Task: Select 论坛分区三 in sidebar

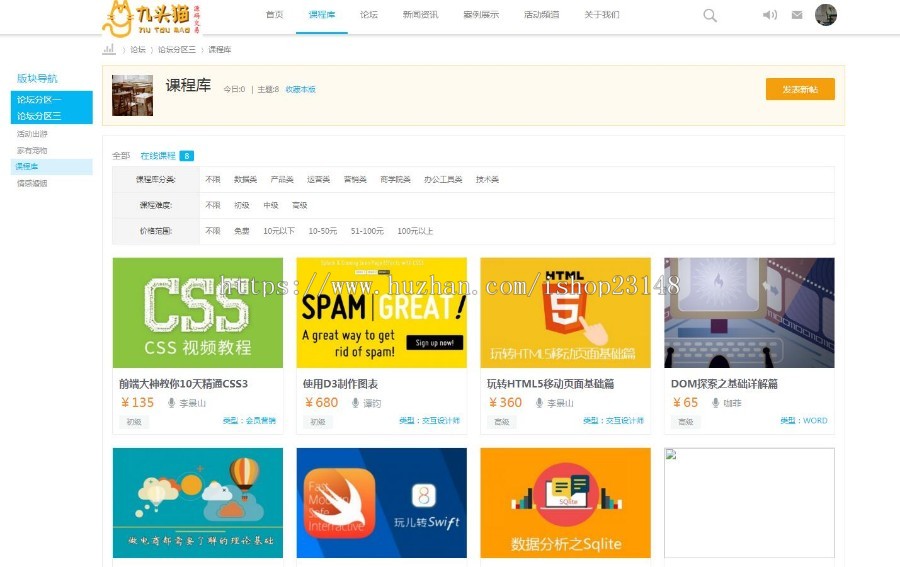Action: (52, 116)
